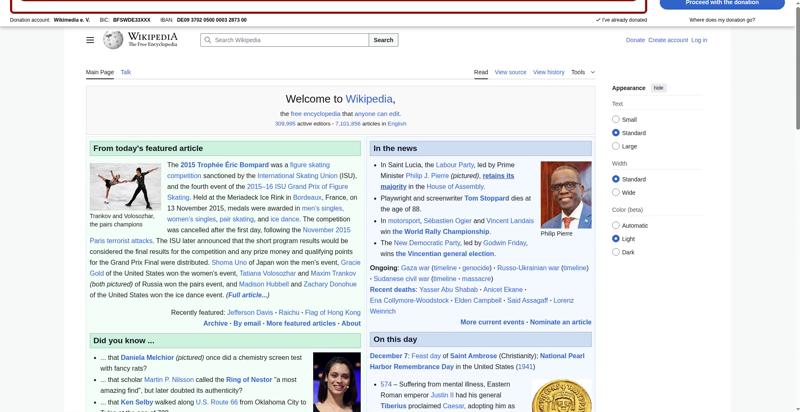This screenshot has width=800, height=412.
Task: Open Daniela Melchior photo thumbnail
Action: coord(337,382)
